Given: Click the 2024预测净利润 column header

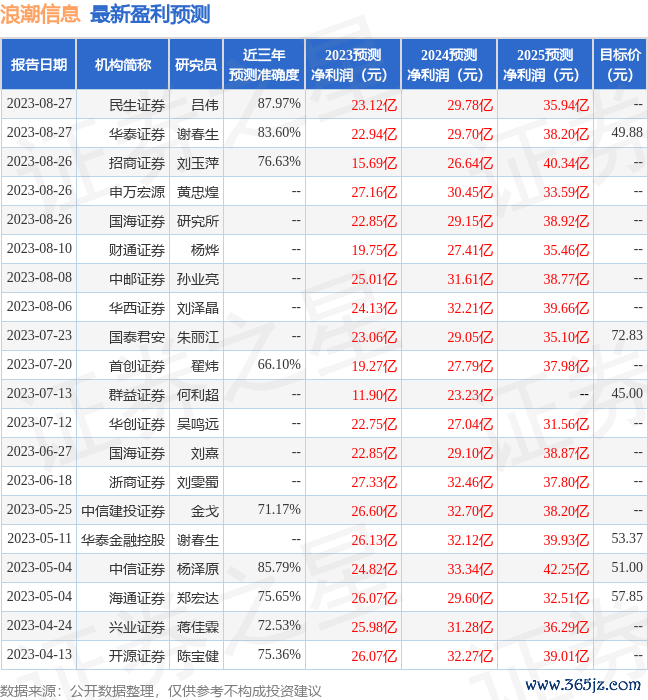Looking at the screenshot, I should click(x=449, y=65).
